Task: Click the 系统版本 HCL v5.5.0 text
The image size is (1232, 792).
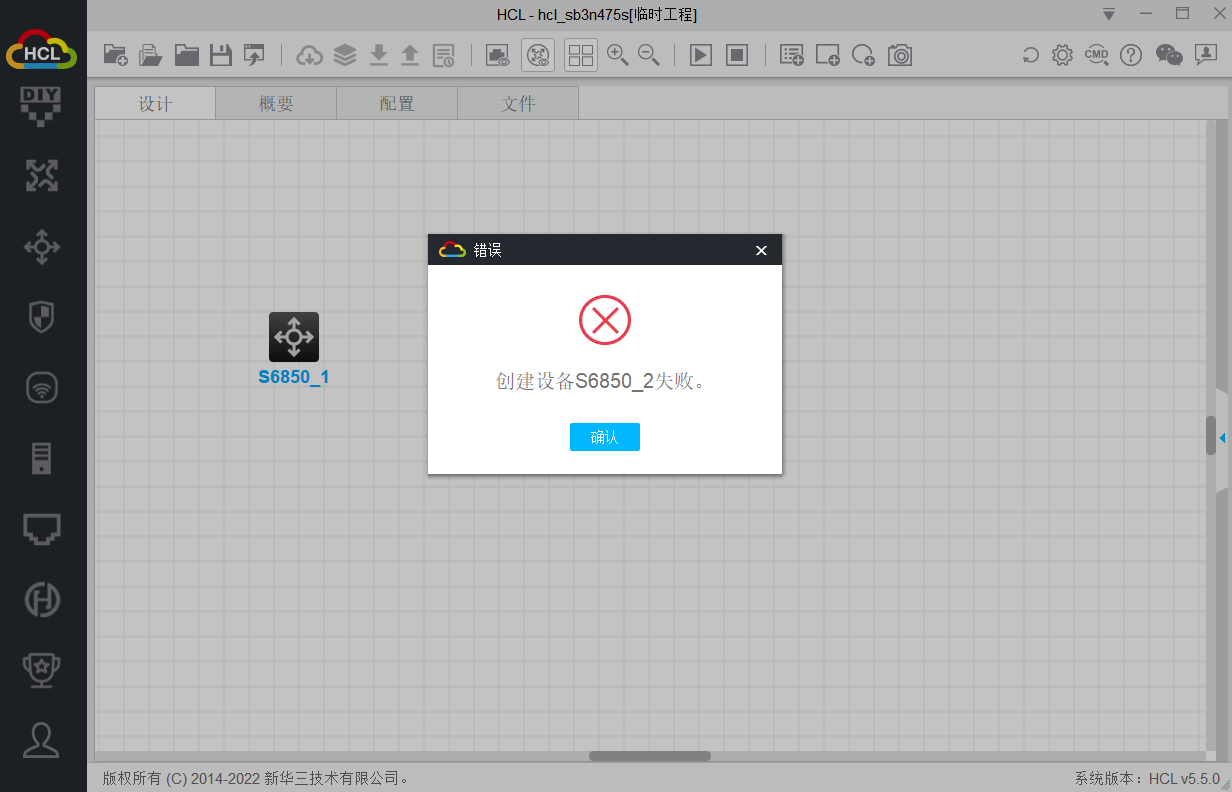Action: coord(1147,778)
